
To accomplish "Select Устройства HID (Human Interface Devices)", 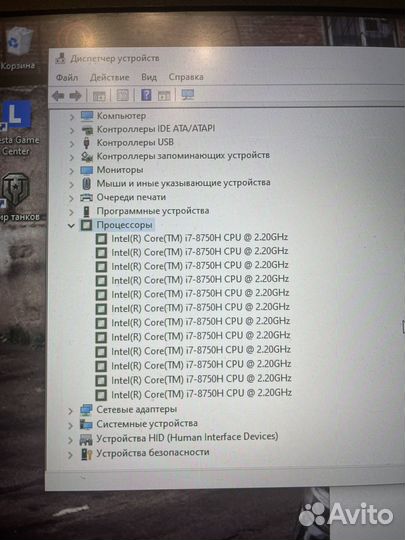I will (187, 438).
